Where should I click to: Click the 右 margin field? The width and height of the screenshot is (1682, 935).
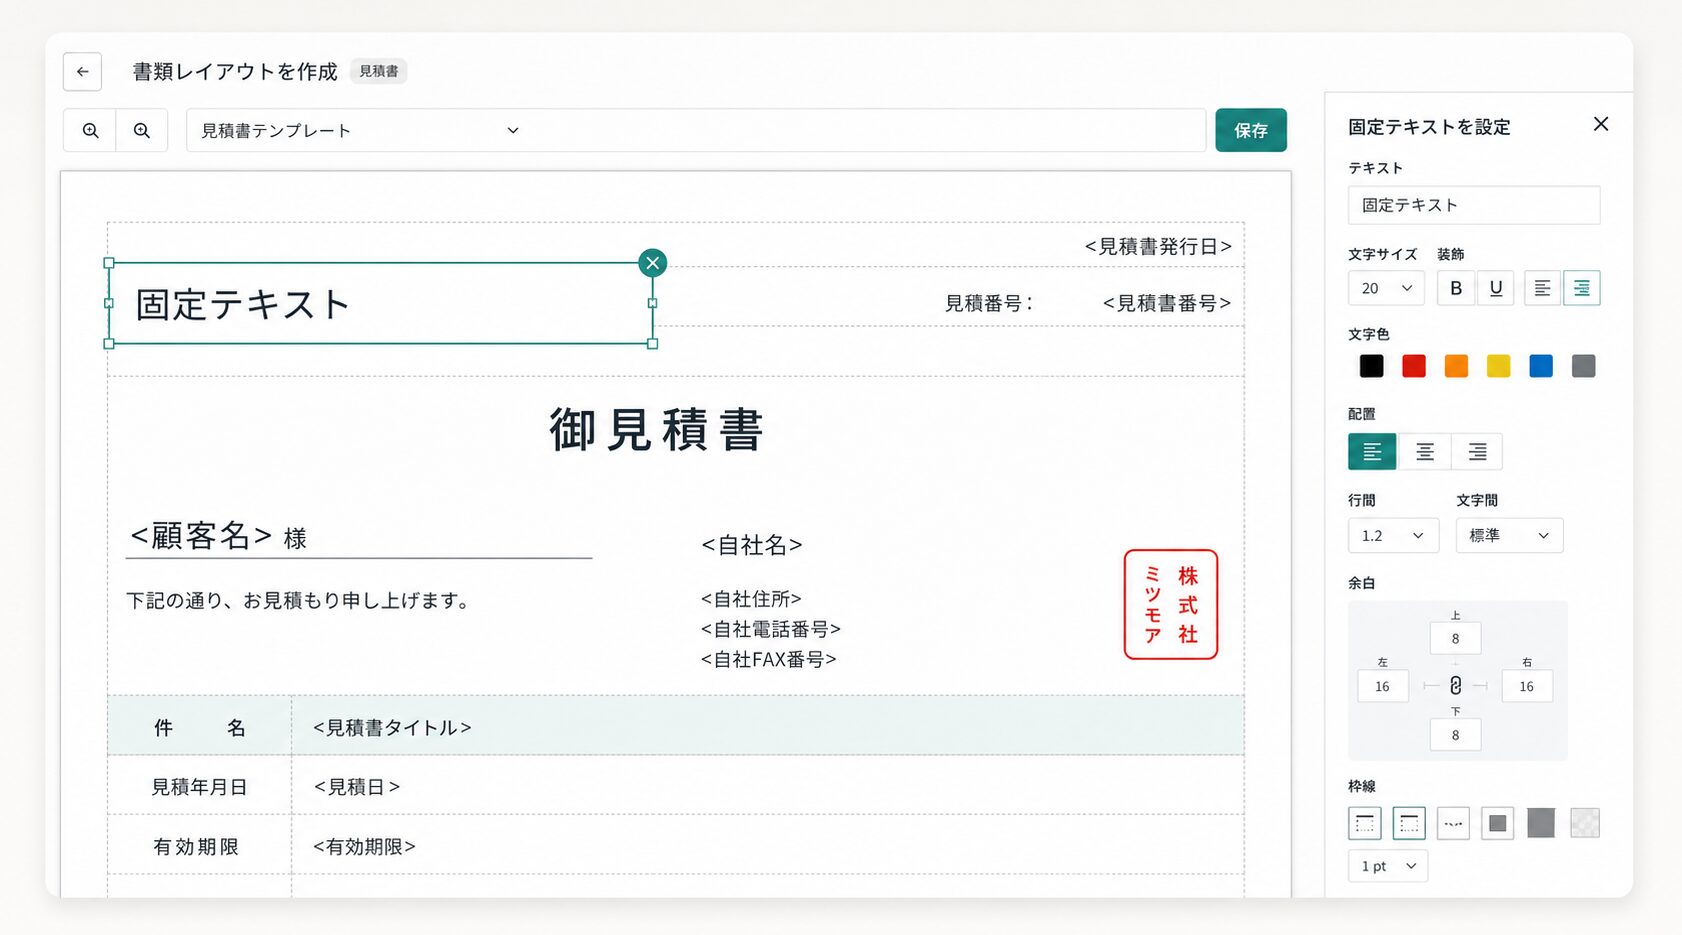pyautogui.click(x=1527, y=686)
